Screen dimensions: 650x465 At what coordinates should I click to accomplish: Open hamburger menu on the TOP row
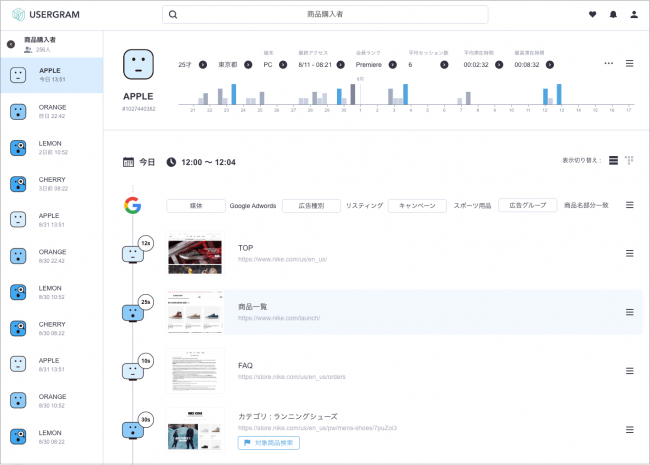point(629,254)
